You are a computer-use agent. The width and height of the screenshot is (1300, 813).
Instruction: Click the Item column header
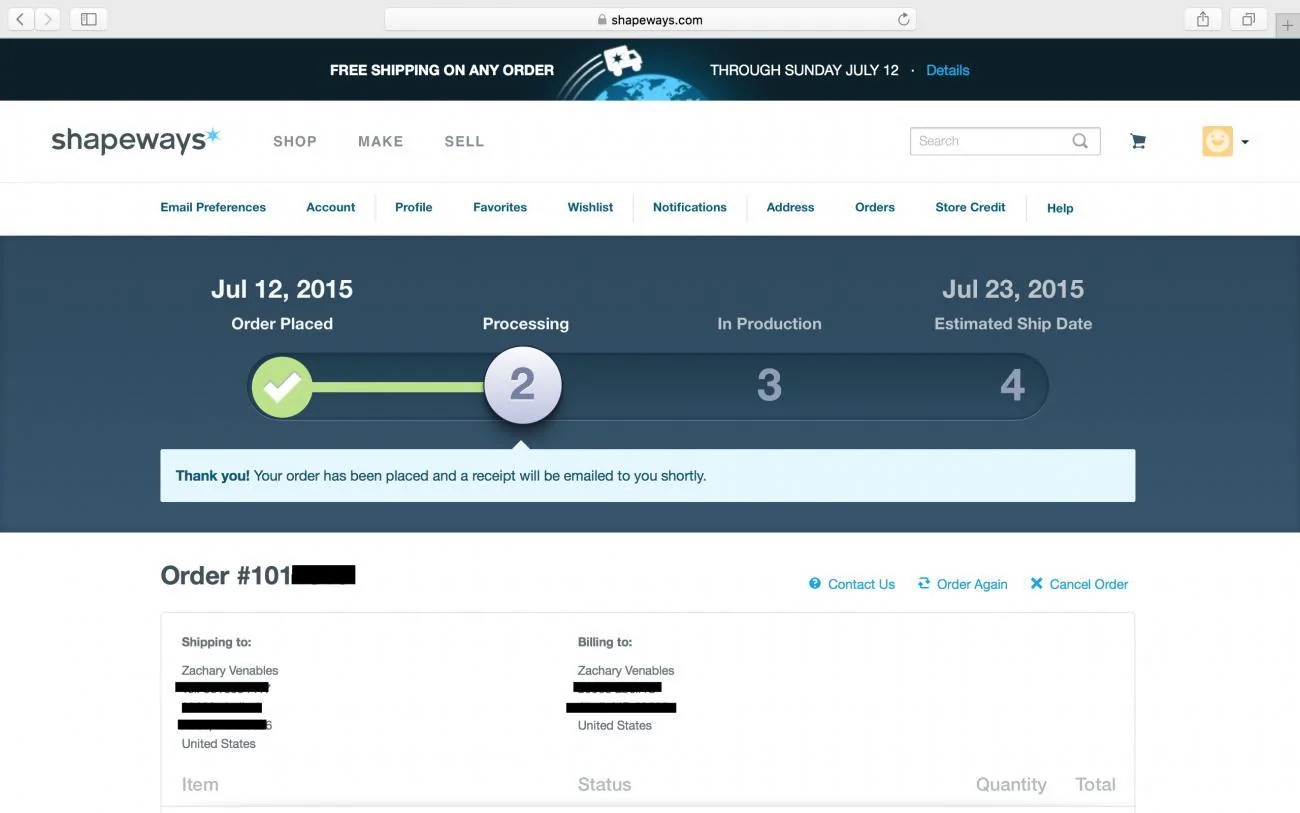200,785
